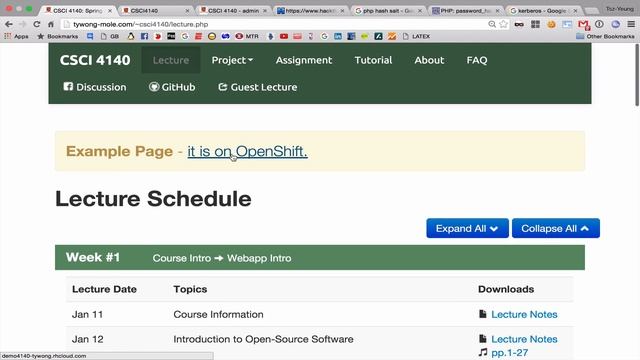This screenshot has height=360, width=640.
Task: Expand the Project dropdown menu
Action: coord(232,60)
